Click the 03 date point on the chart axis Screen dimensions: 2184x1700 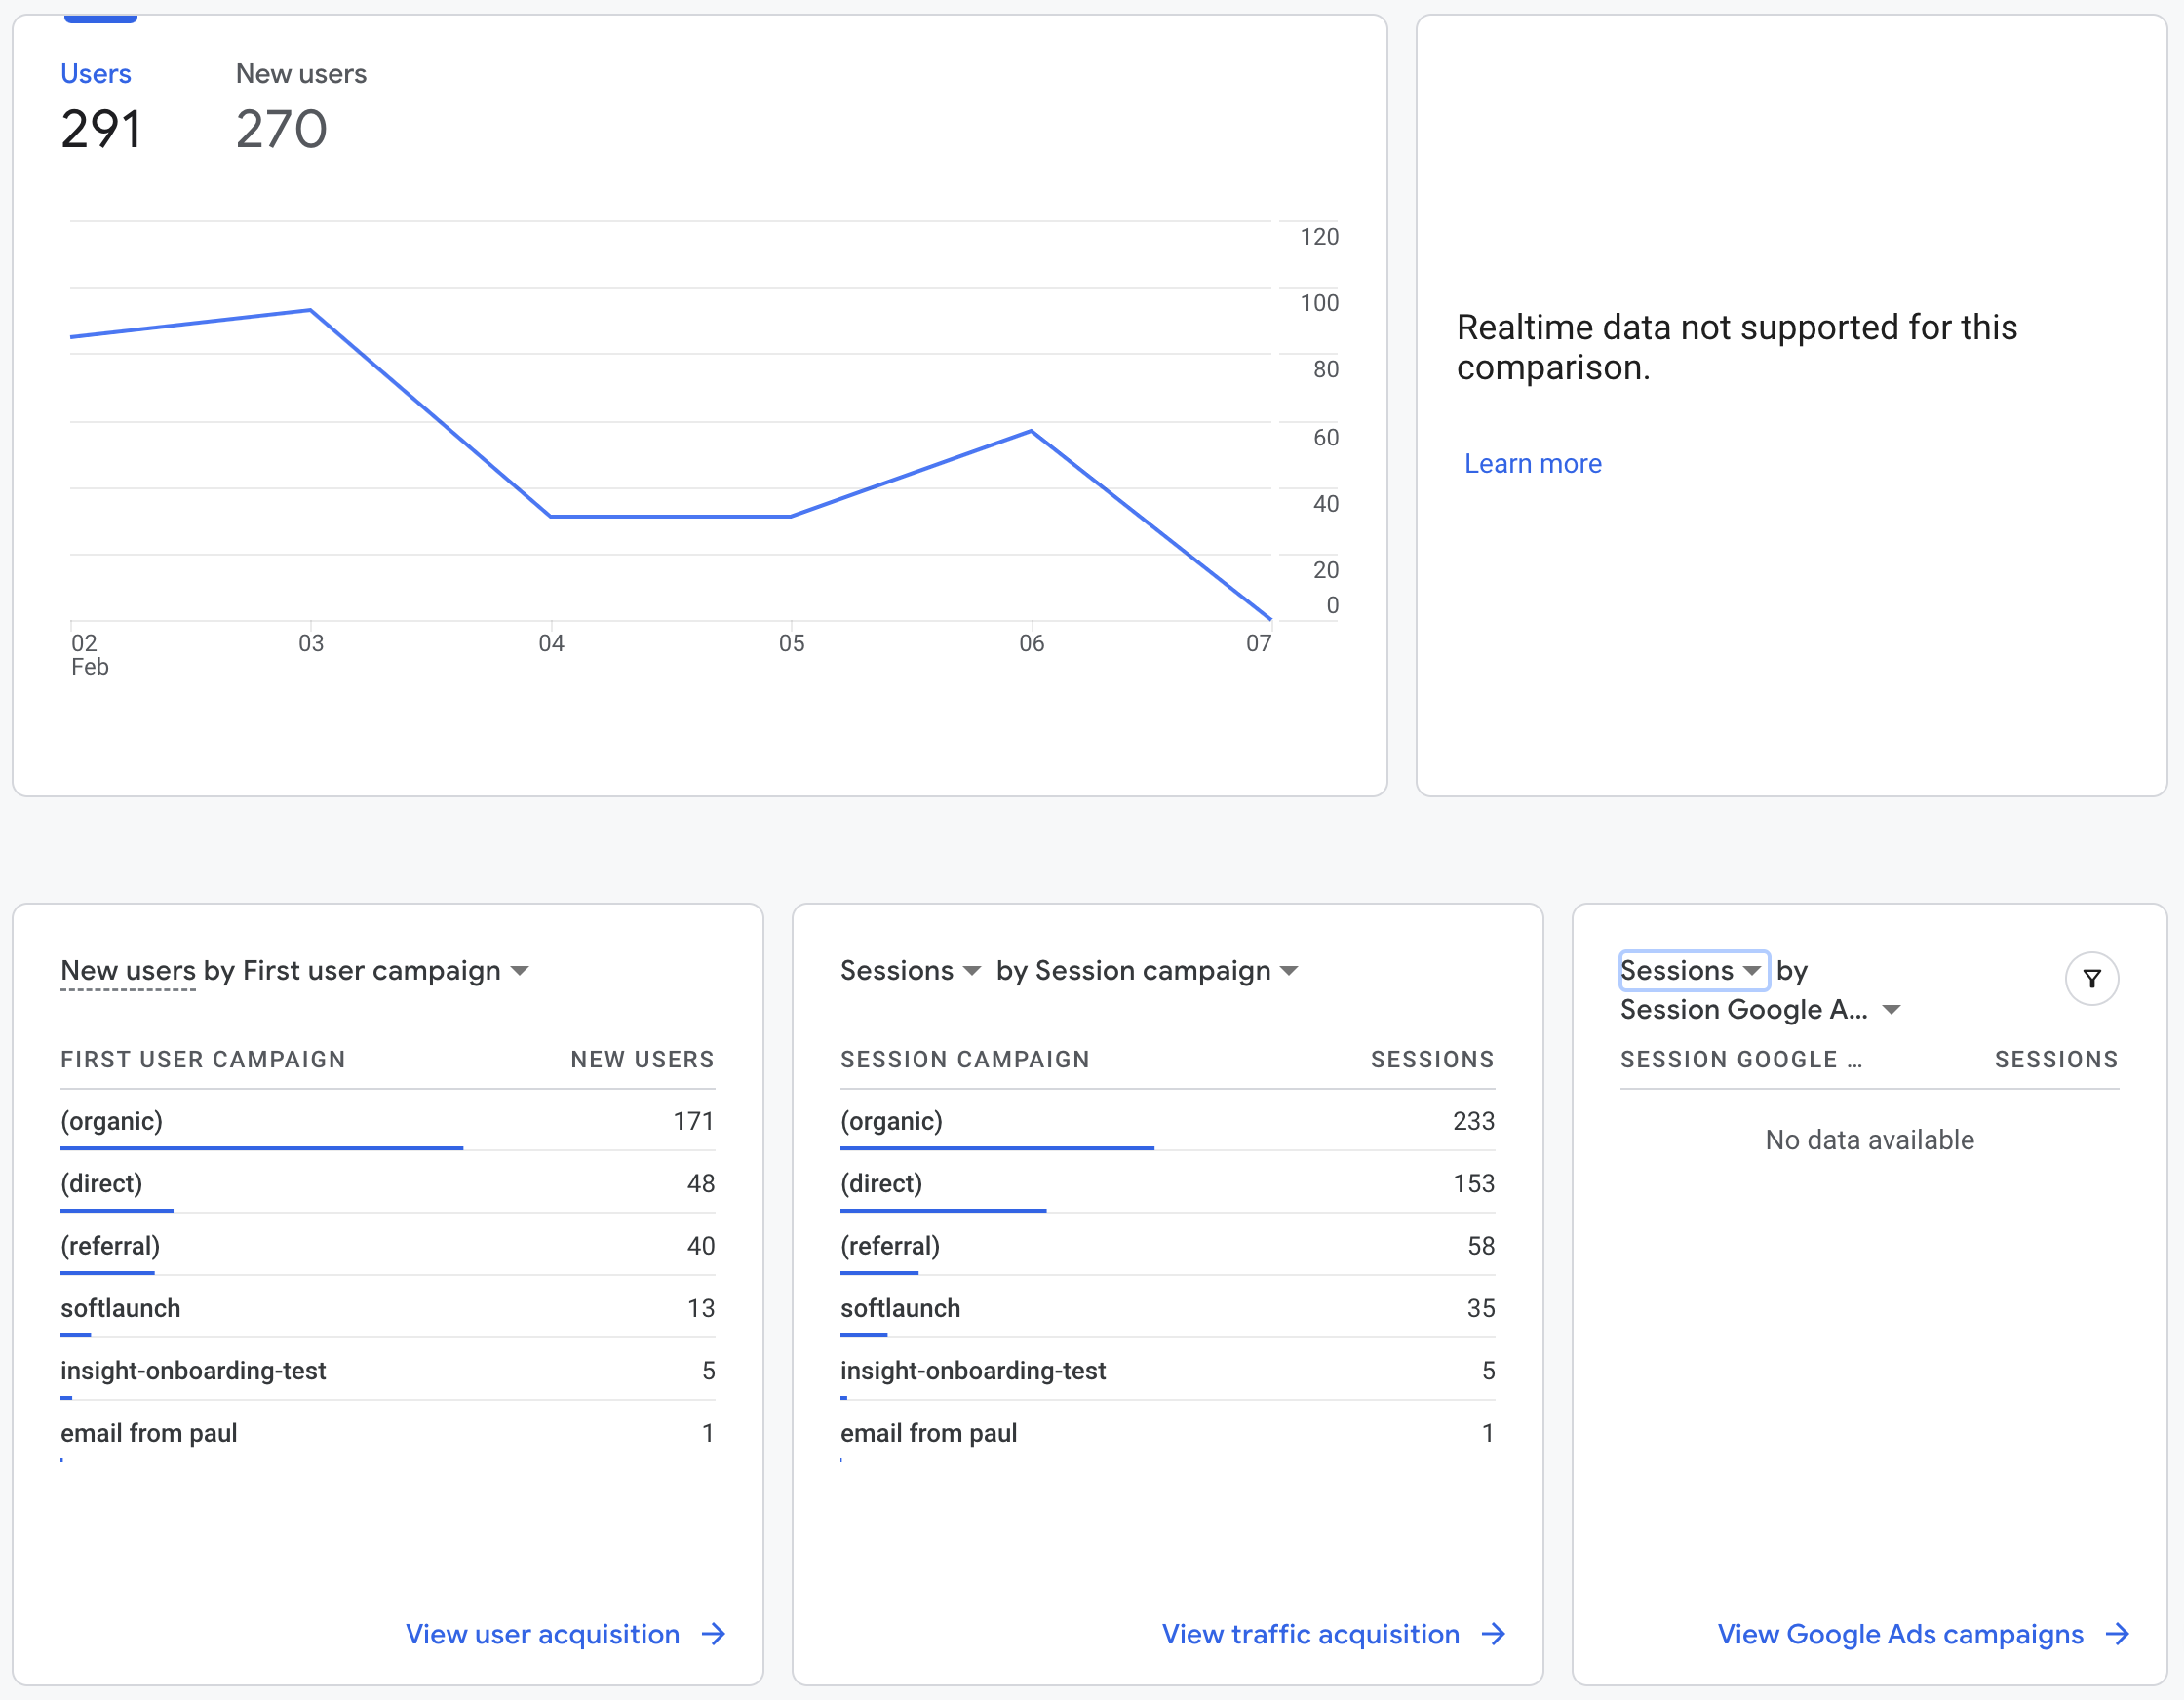click(311, 643)
